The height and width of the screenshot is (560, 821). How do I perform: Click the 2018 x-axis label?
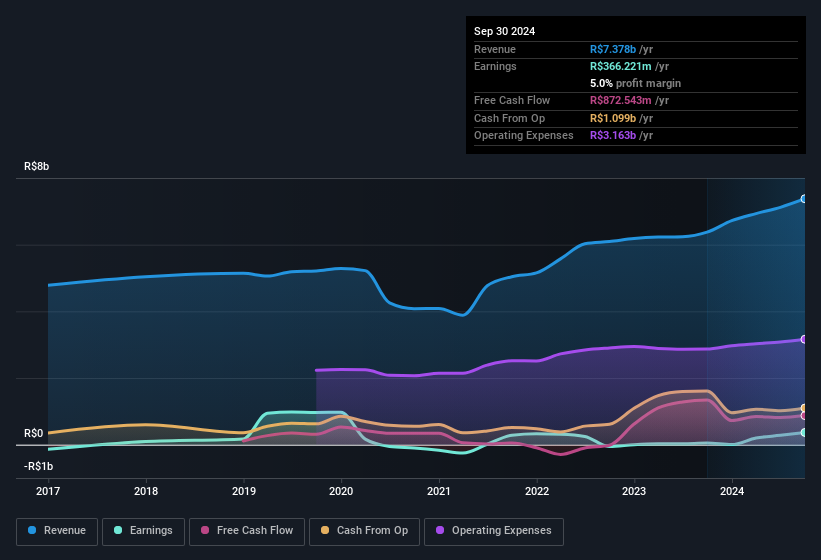146,491
